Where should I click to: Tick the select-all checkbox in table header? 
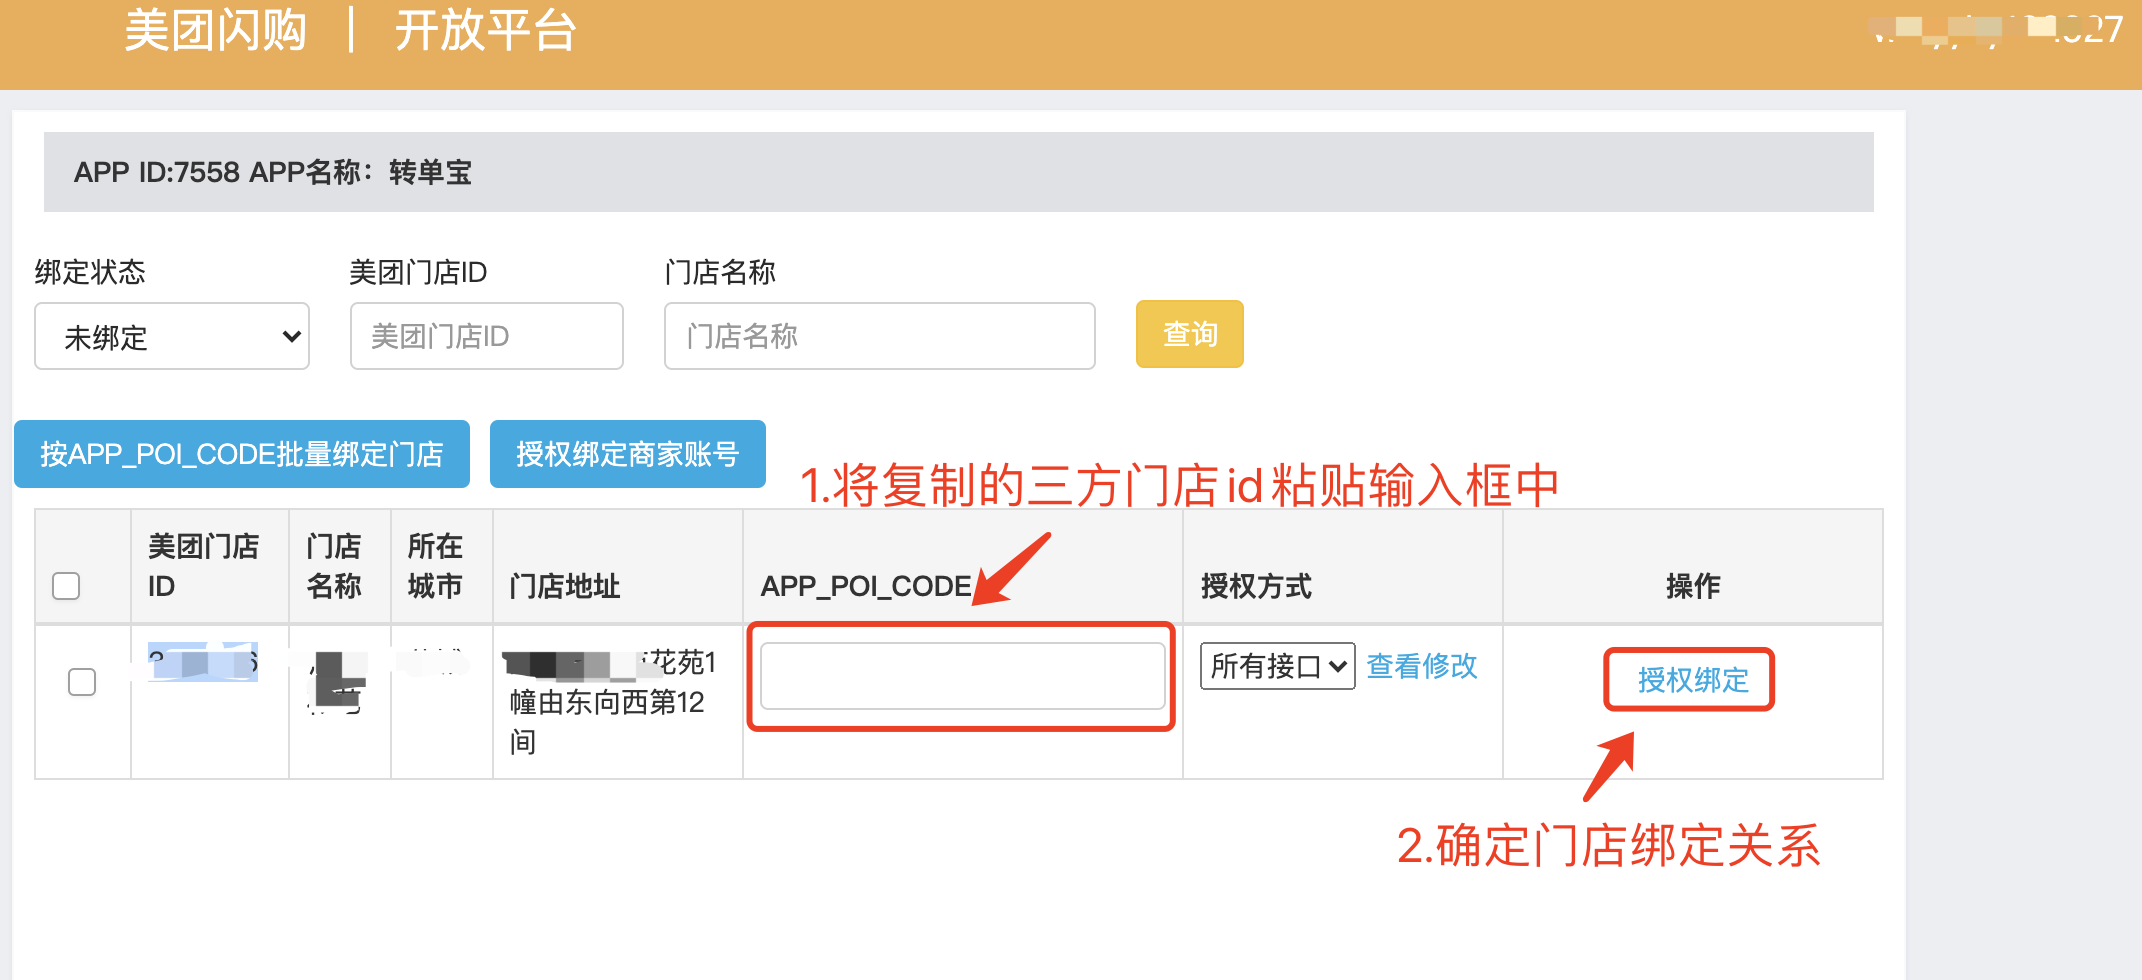66,586
